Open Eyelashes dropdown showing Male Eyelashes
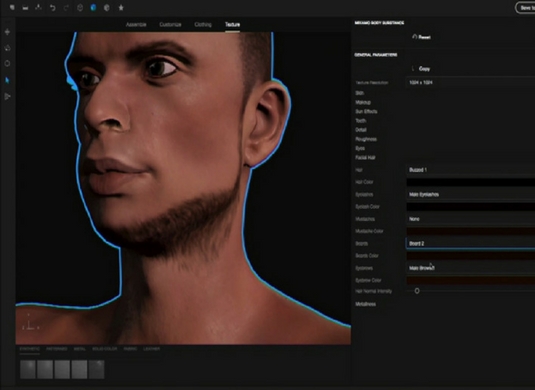The width and height of the screenshot is (535, 390). (471, 194)
